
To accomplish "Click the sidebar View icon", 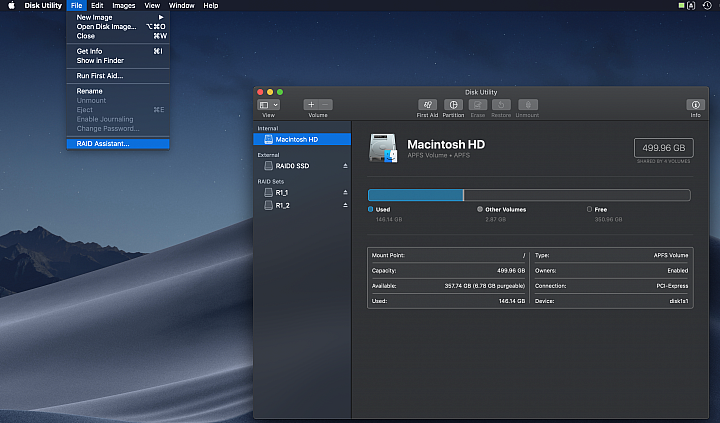I will click(264, 105).
